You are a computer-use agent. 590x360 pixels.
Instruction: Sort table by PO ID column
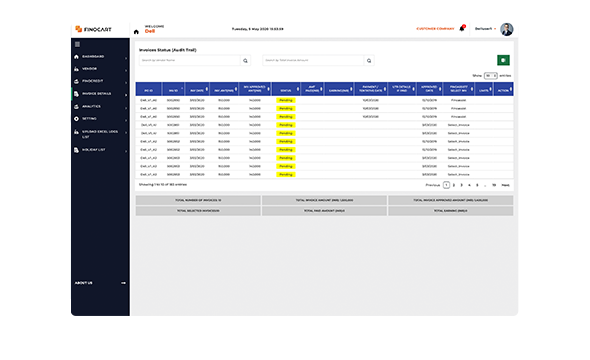pos(149,89)
